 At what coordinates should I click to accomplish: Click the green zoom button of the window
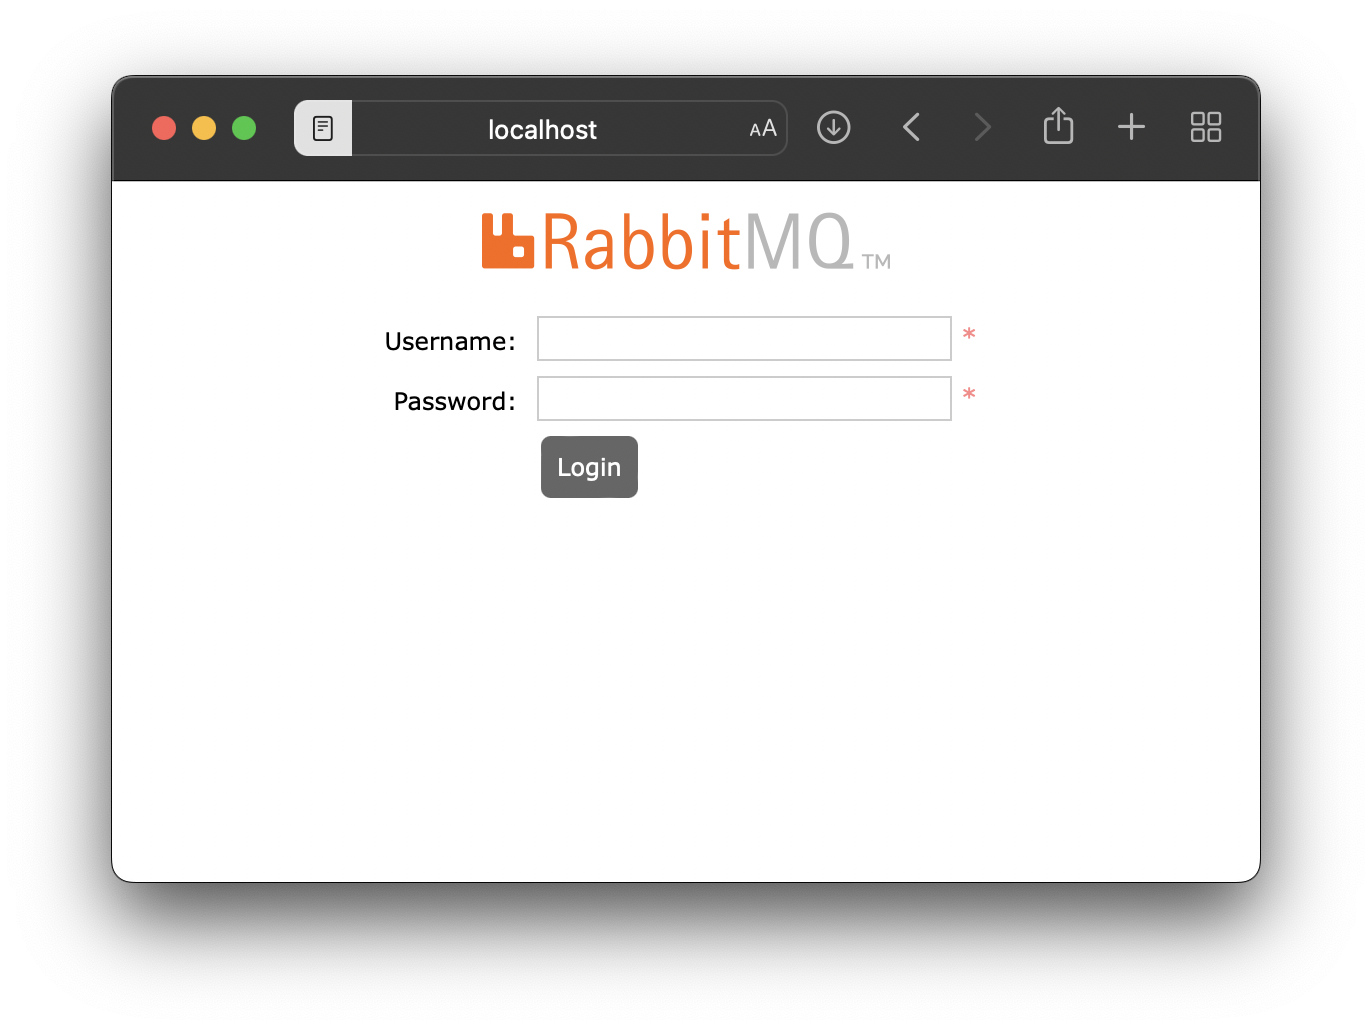(x=244, y=128)
